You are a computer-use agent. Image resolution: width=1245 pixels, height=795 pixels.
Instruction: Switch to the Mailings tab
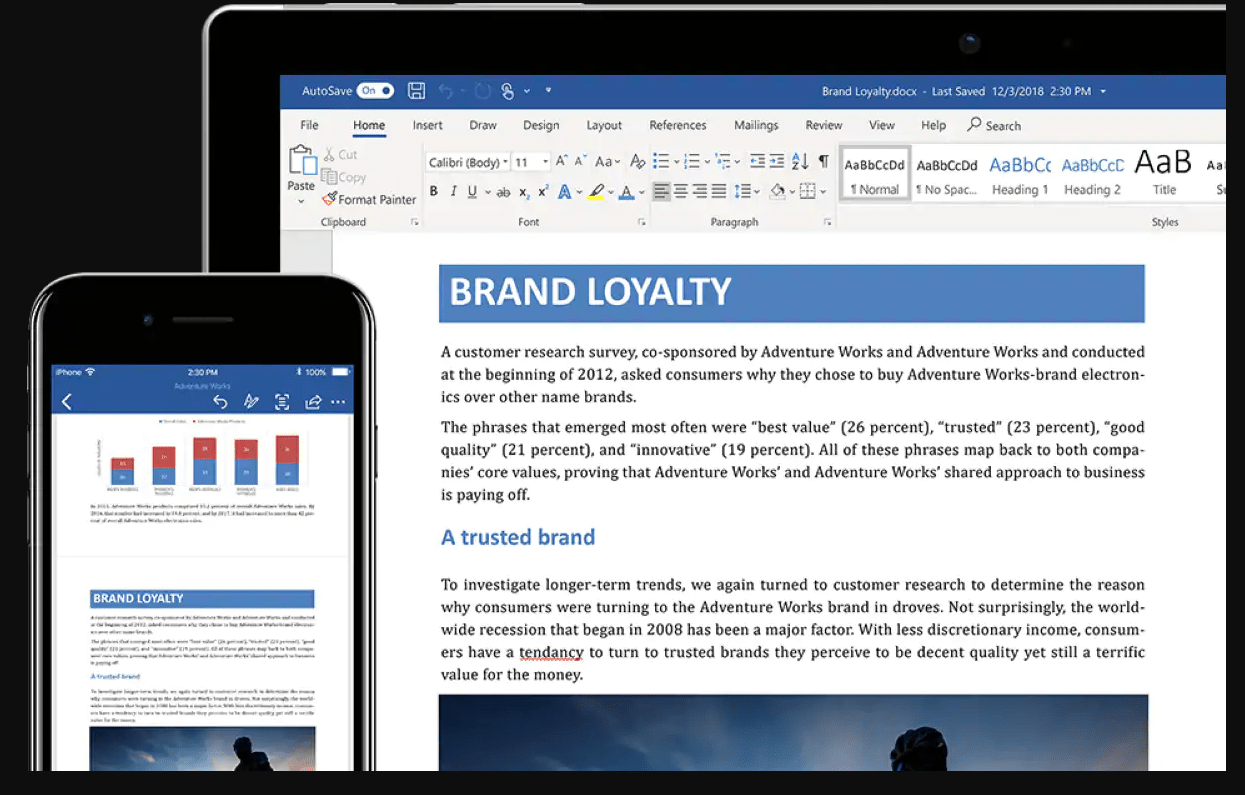click(756, 125)
